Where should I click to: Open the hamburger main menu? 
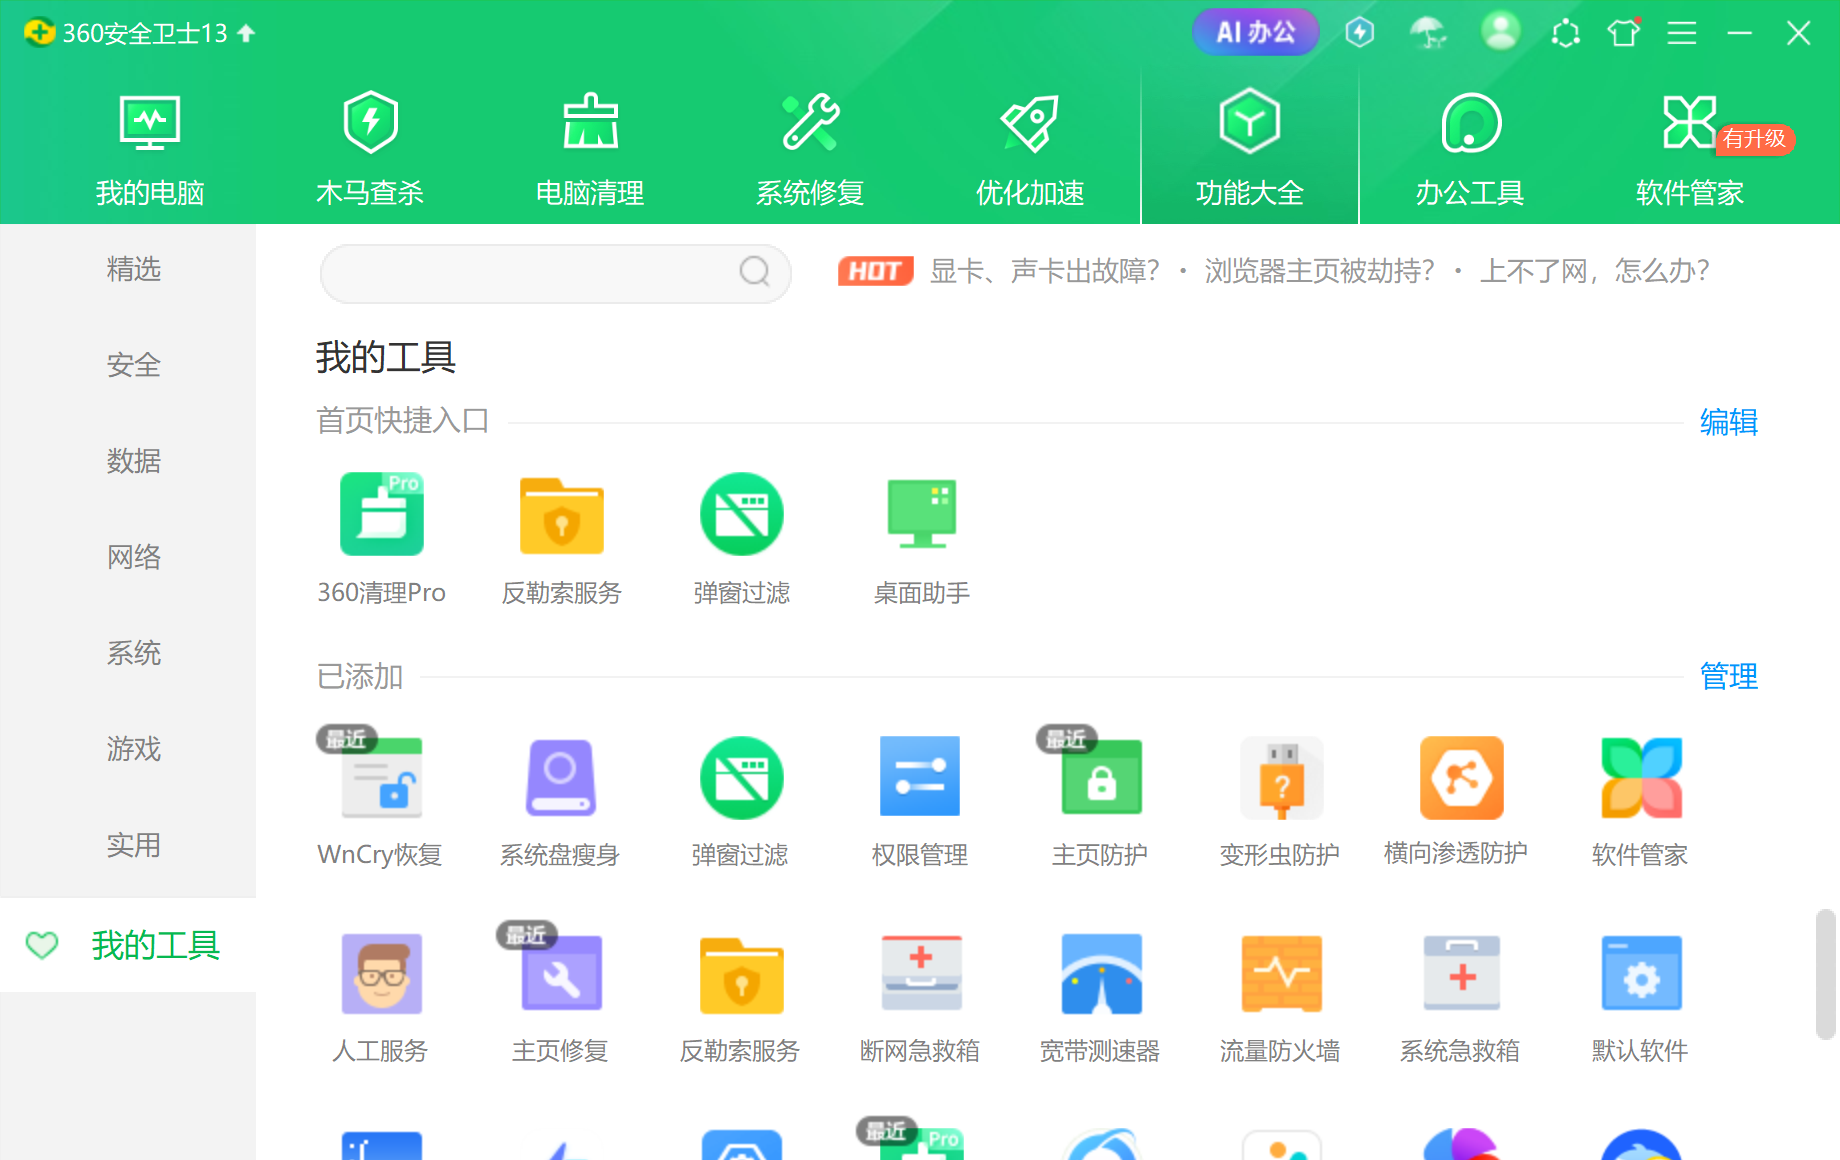click(x=1682, y=33)
